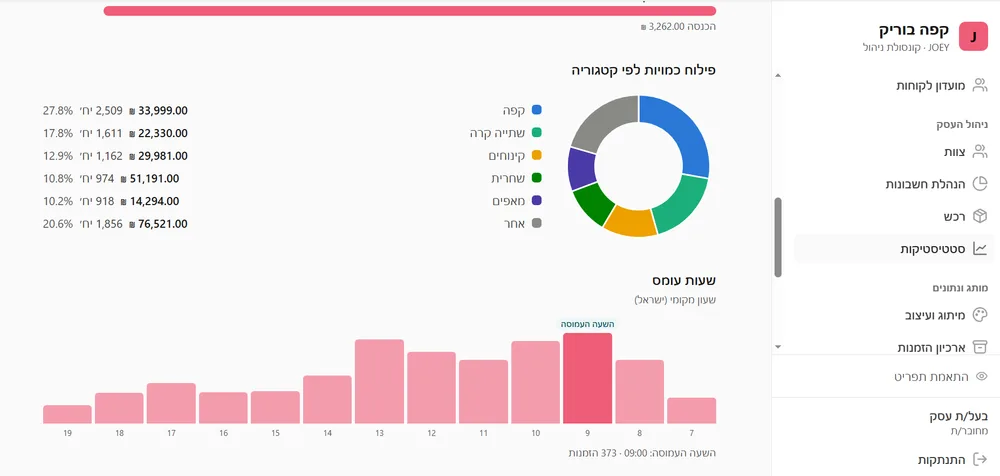Click the pink revenue progress bar
This screenshot has height=476, width=1000.
[409, 11]
